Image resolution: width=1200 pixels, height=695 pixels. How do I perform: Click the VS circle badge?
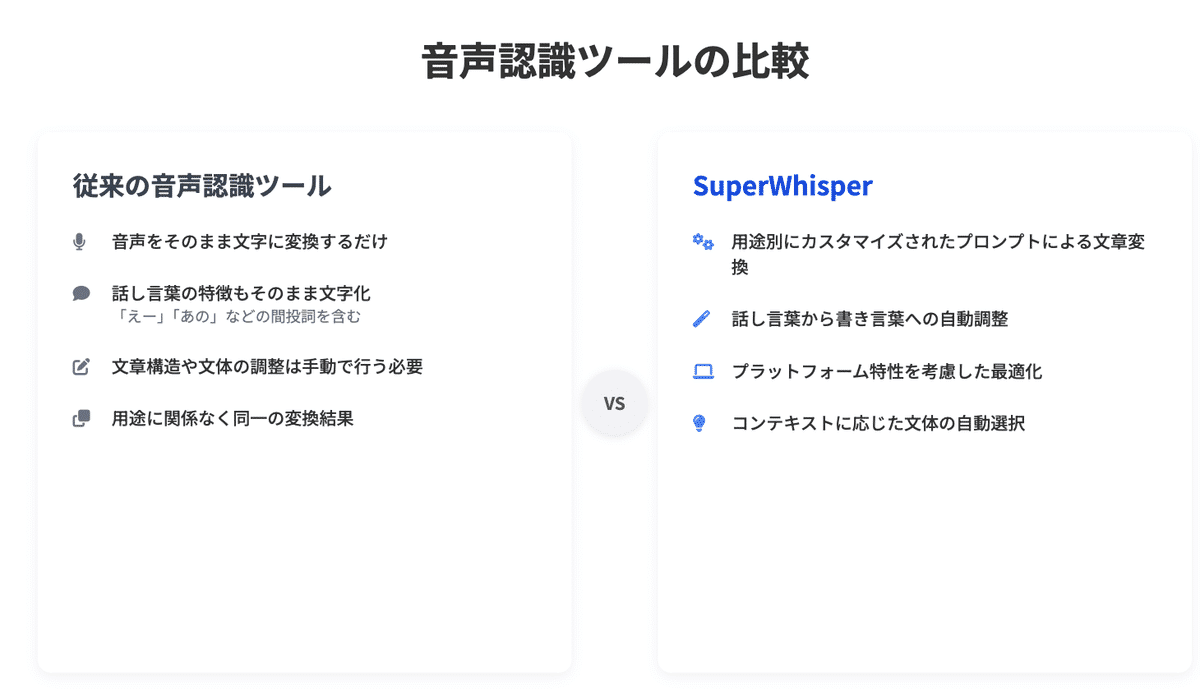[614, 403]
